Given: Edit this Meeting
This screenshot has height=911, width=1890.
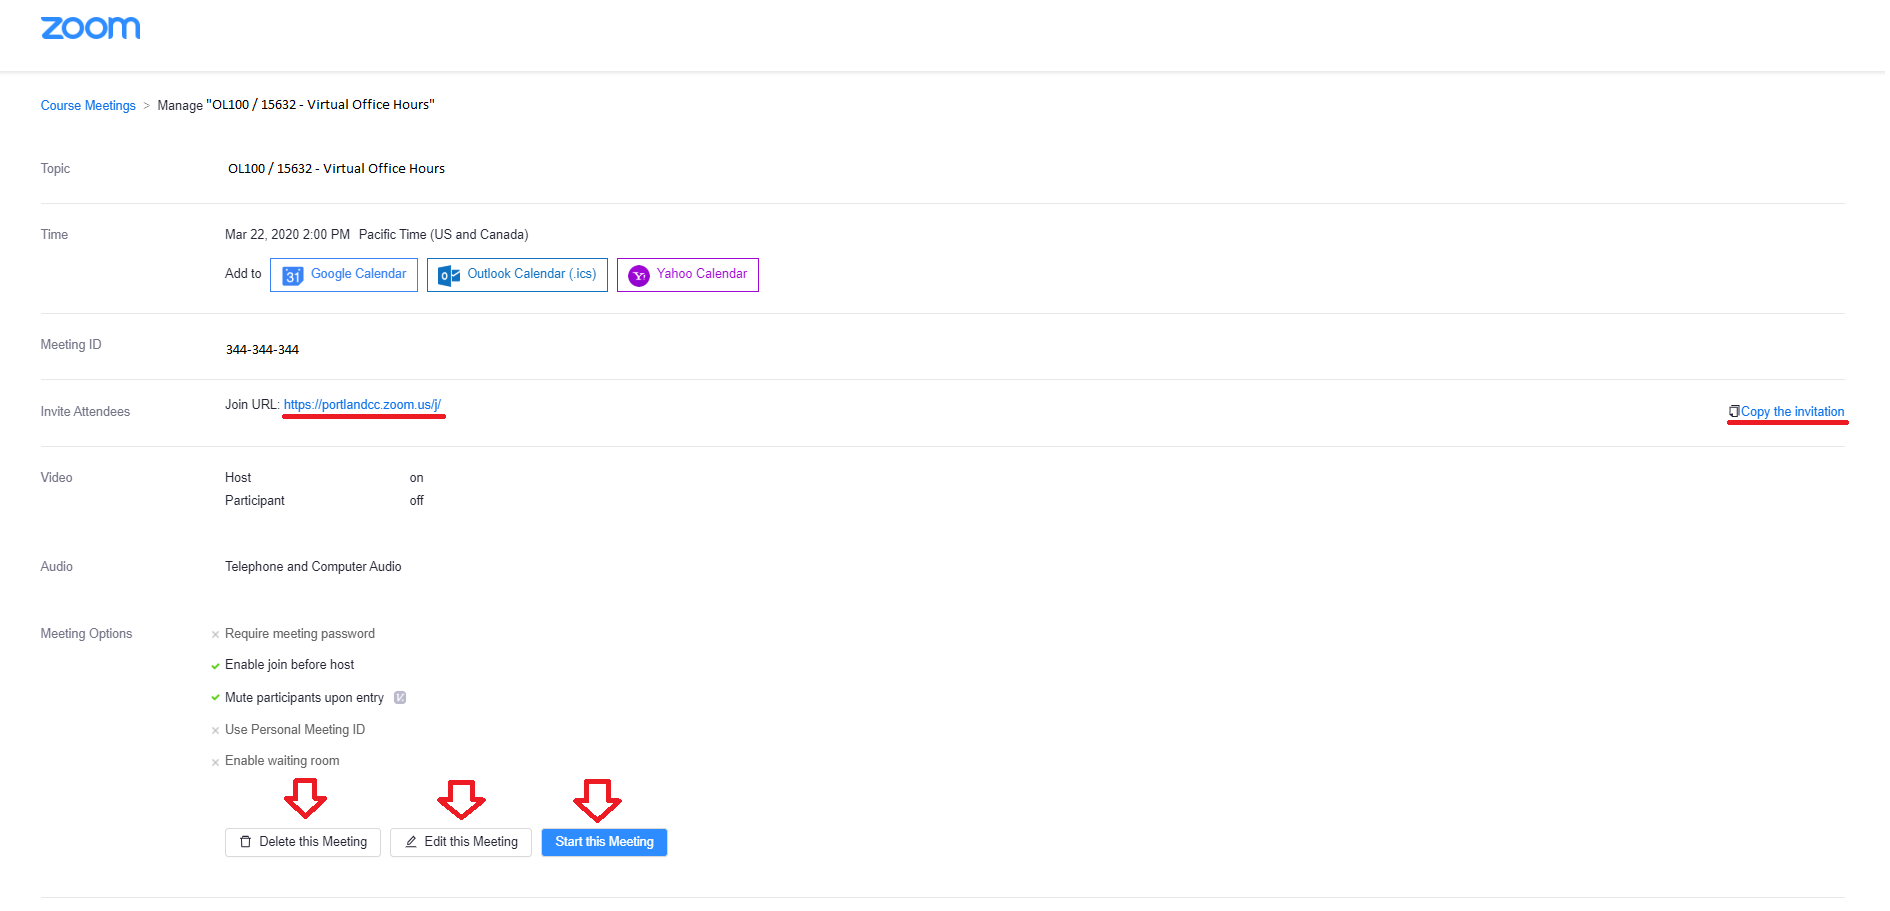Looking at the screenshot, I should click(460, 841).
